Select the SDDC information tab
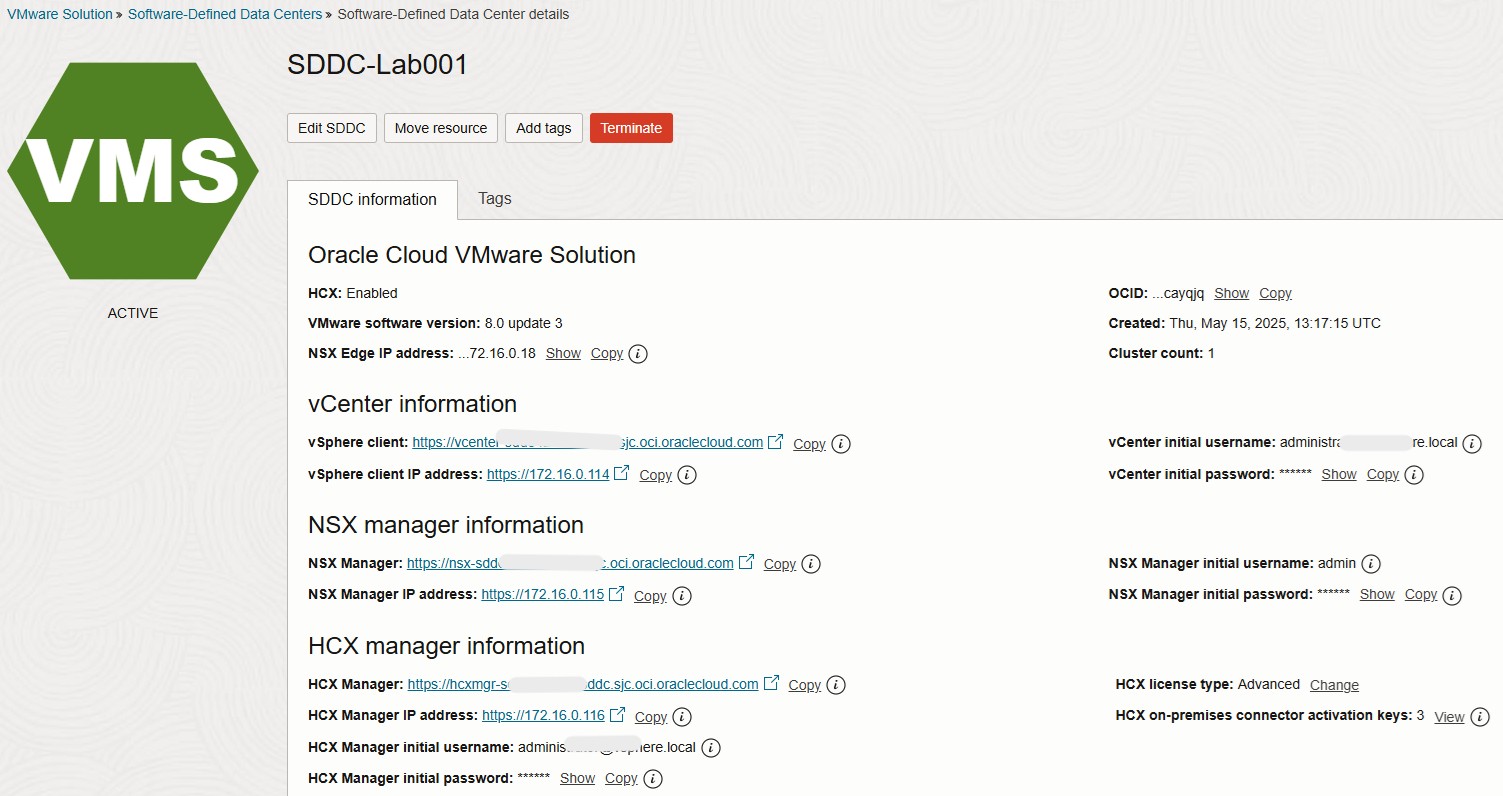 [372, 199]
